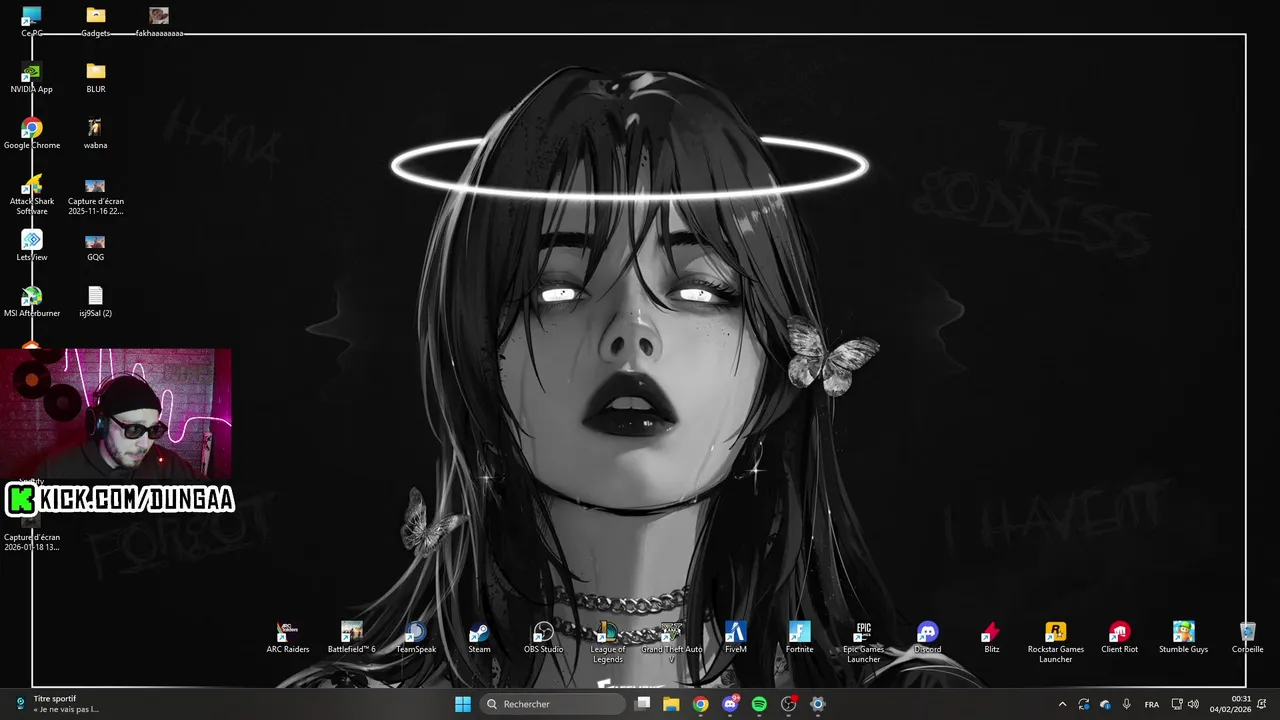Select the OBS Studio desktop shortcut

pyautogui.click(x=544, y=638)
